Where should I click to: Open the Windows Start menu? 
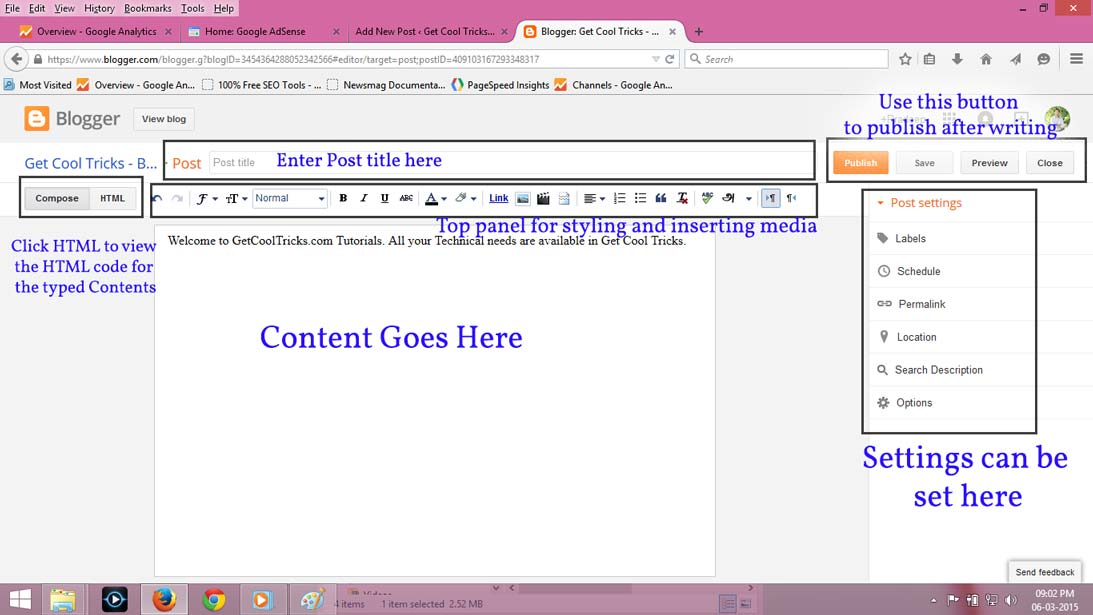[20, 600]
